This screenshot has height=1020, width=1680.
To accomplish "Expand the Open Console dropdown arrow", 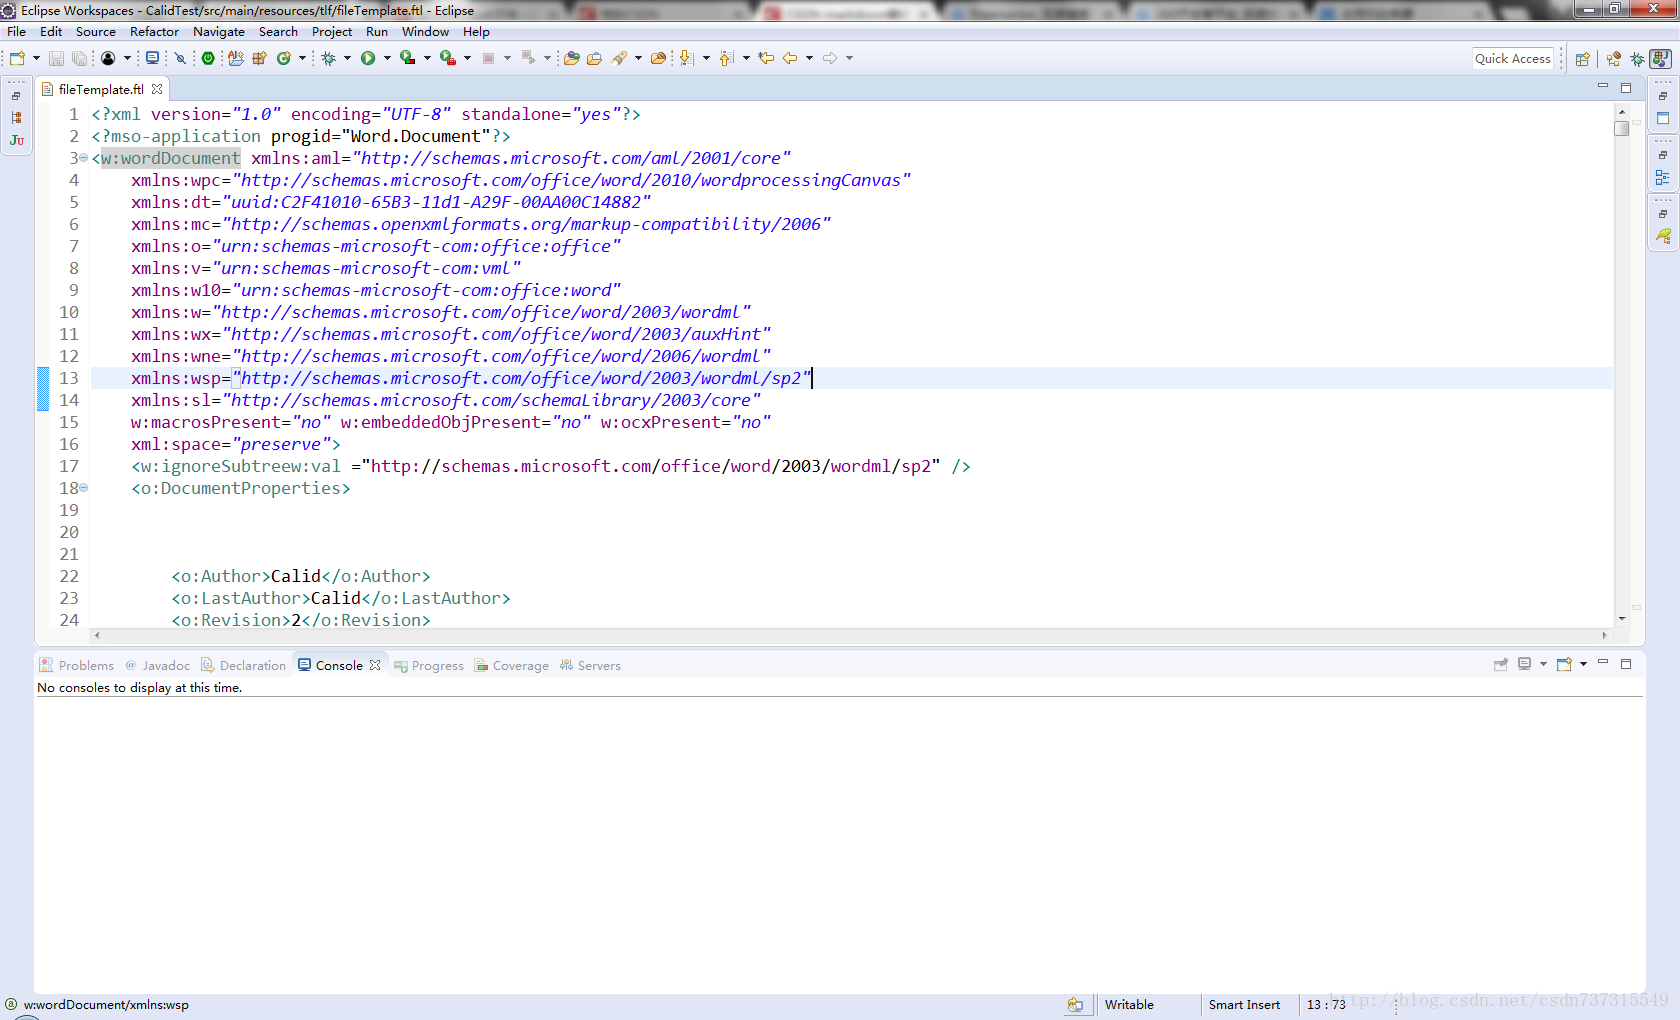I will (1583, 664).
